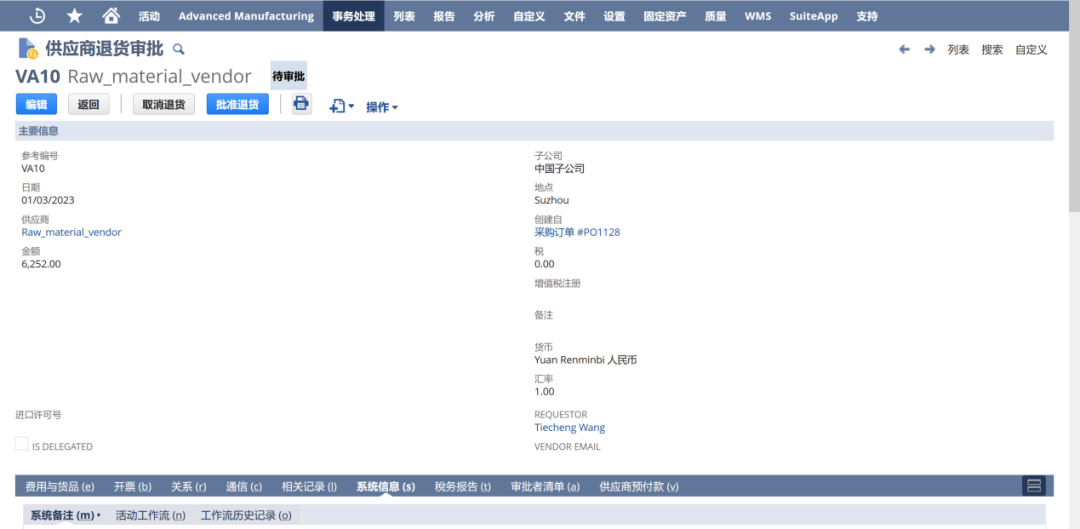Image resolution: width=1080 pixels, height=529 pixels.
Task: Click the 取消退货 button
Action: pos(164,104)
